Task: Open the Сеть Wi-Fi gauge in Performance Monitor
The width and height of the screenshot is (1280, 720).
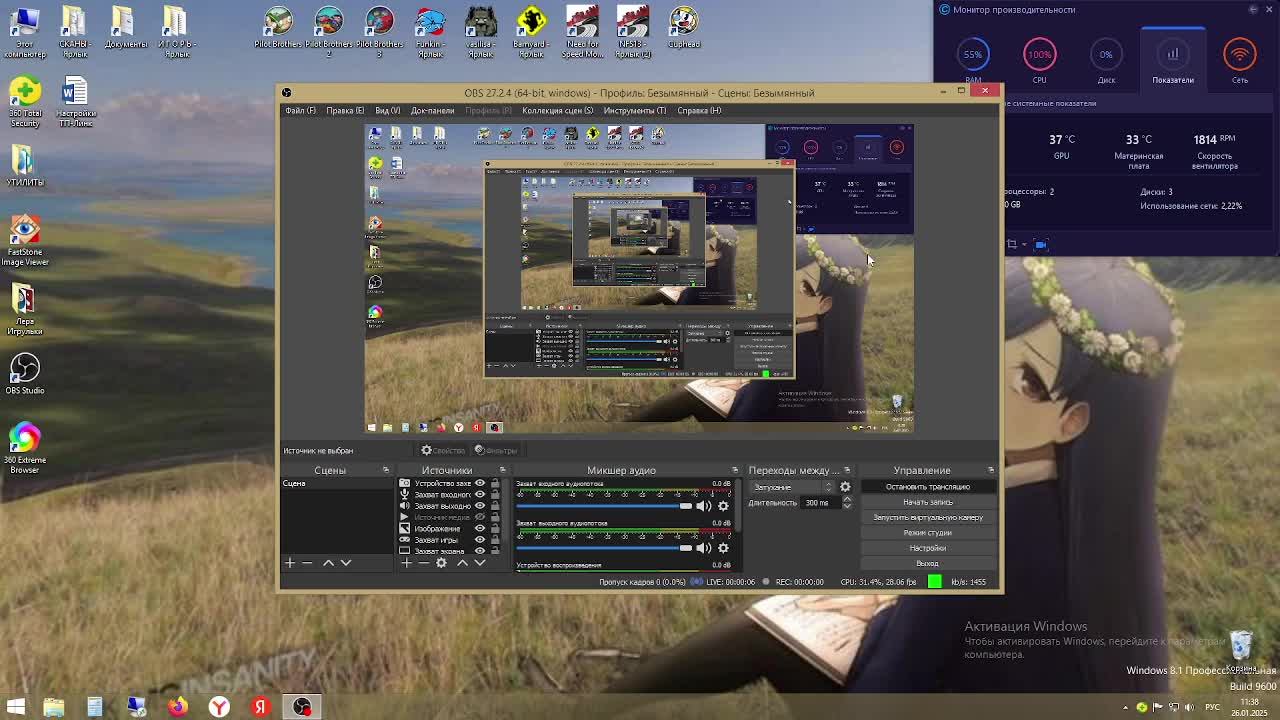Action: click(x=1239, y=54)
